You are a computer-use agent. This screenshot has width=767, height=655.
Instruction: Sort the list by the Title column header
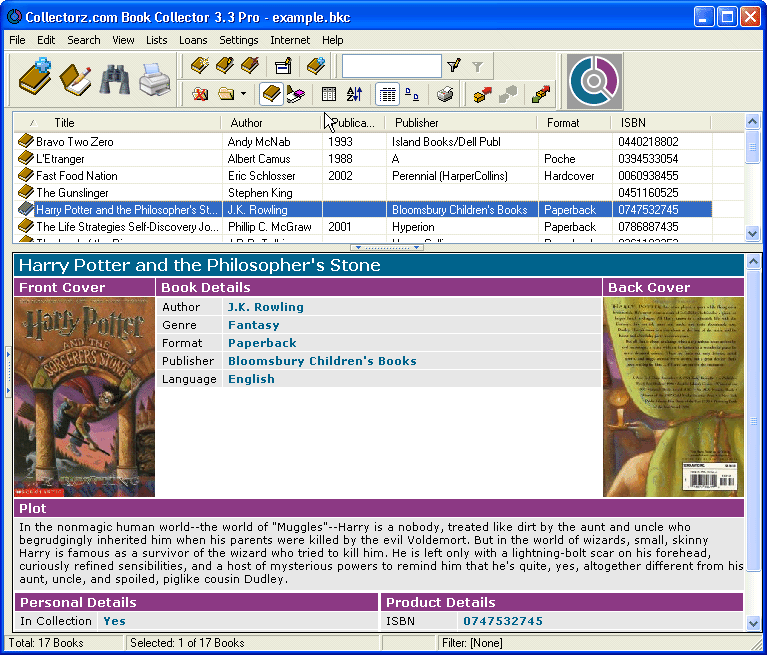[117, 123]
